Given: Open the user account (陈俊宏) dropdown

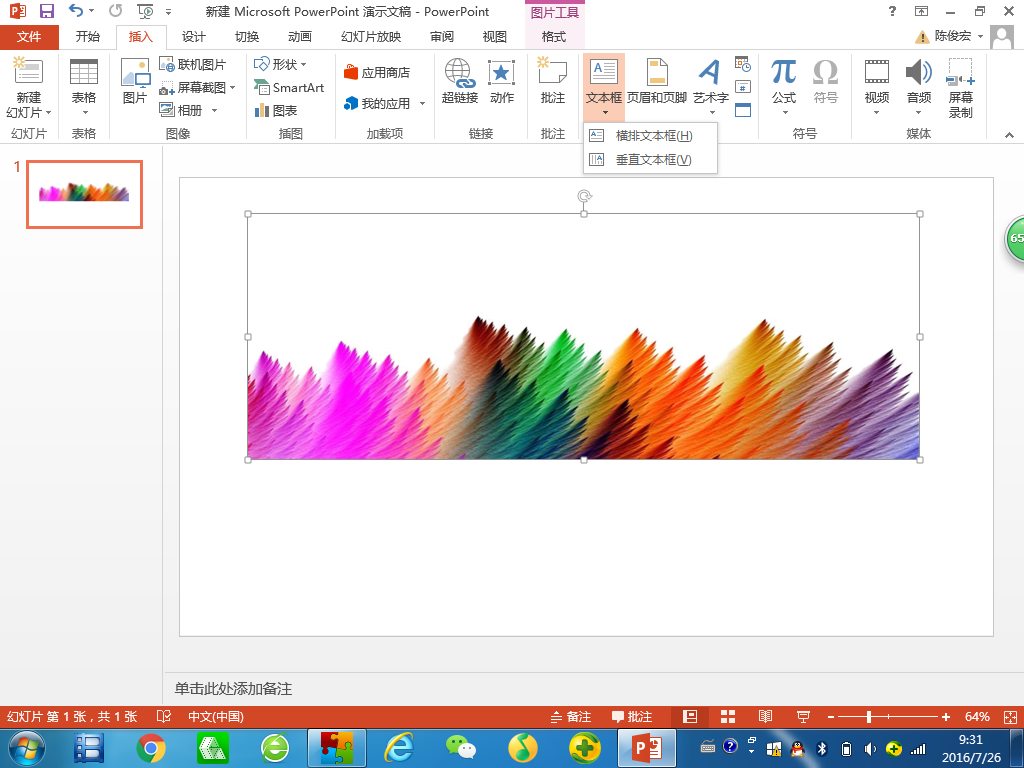Looking at the screenshot, I should click(980, 37).
